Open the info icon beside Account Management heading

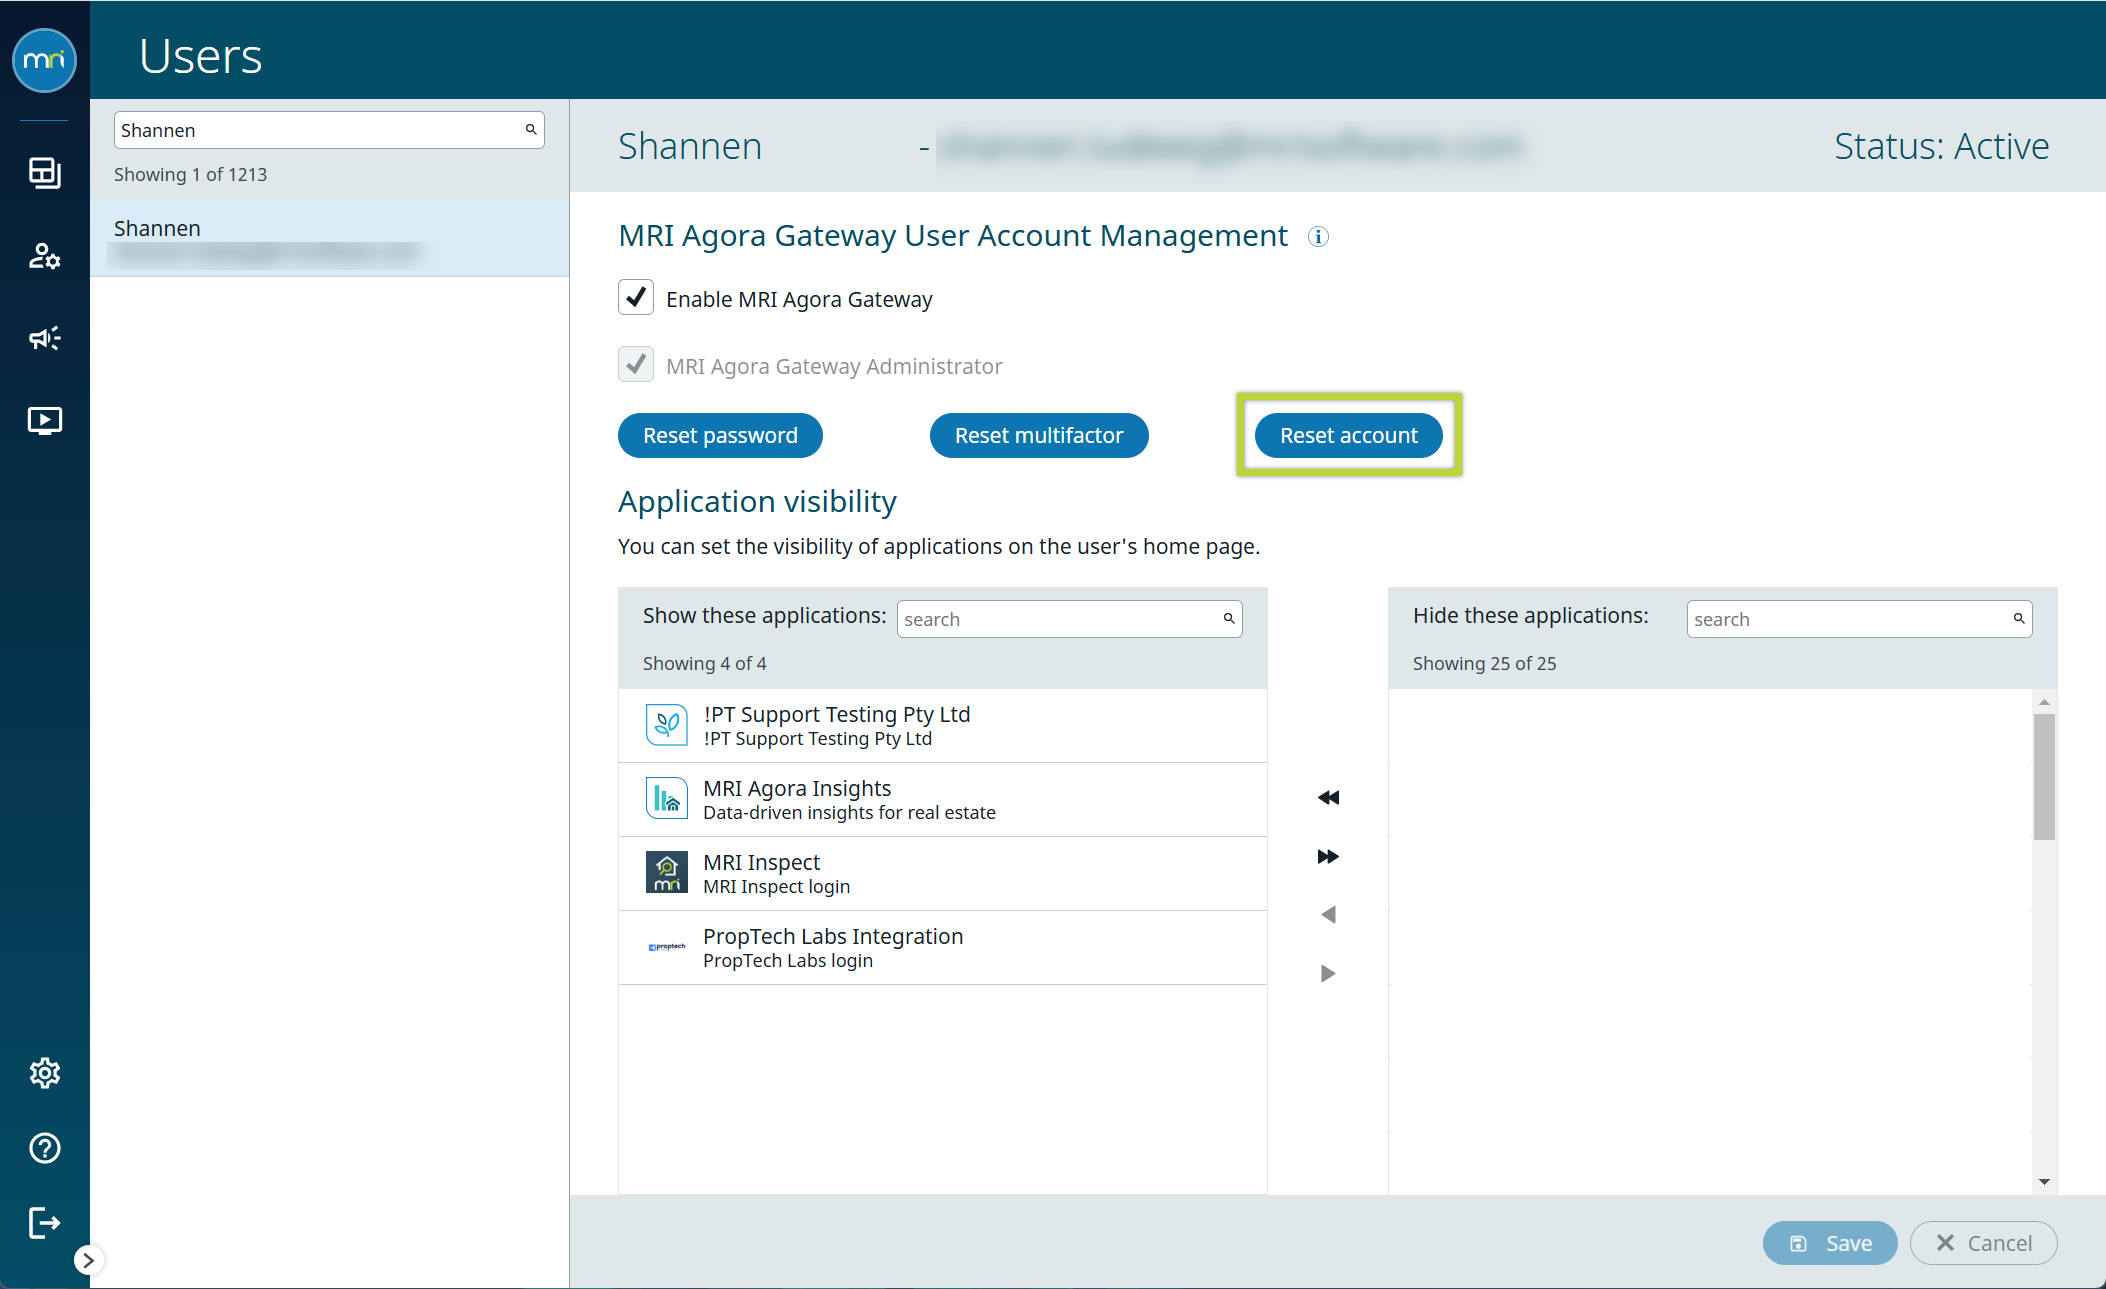[1318, 237]
